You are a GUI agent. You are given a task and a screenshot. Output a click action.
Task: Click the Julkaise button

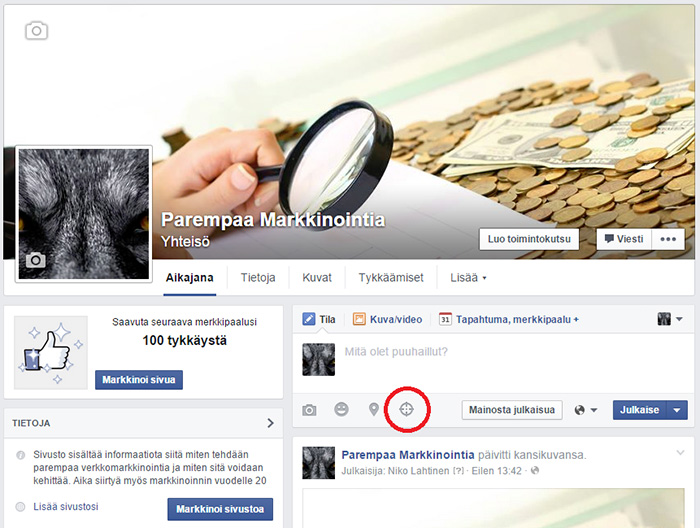pyautogui.click(x=640, y=410)
